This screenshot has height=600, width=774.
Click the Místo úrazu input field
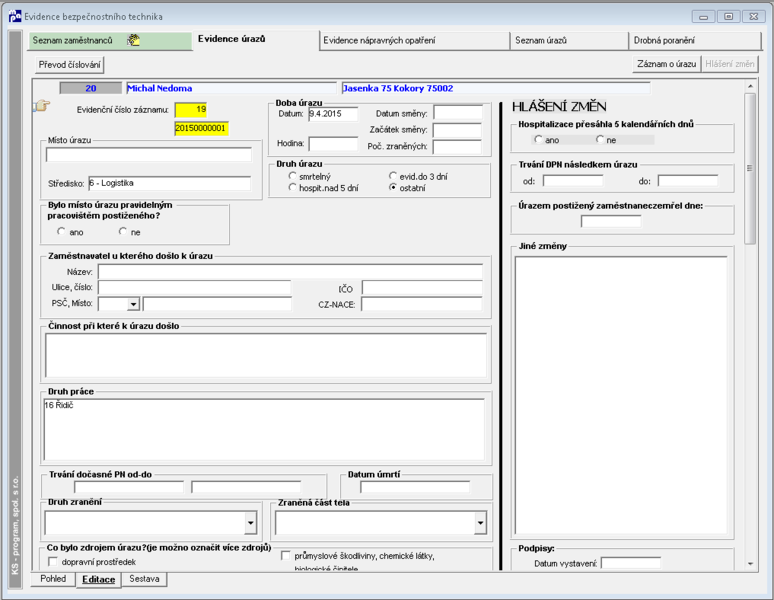[149, 155]
